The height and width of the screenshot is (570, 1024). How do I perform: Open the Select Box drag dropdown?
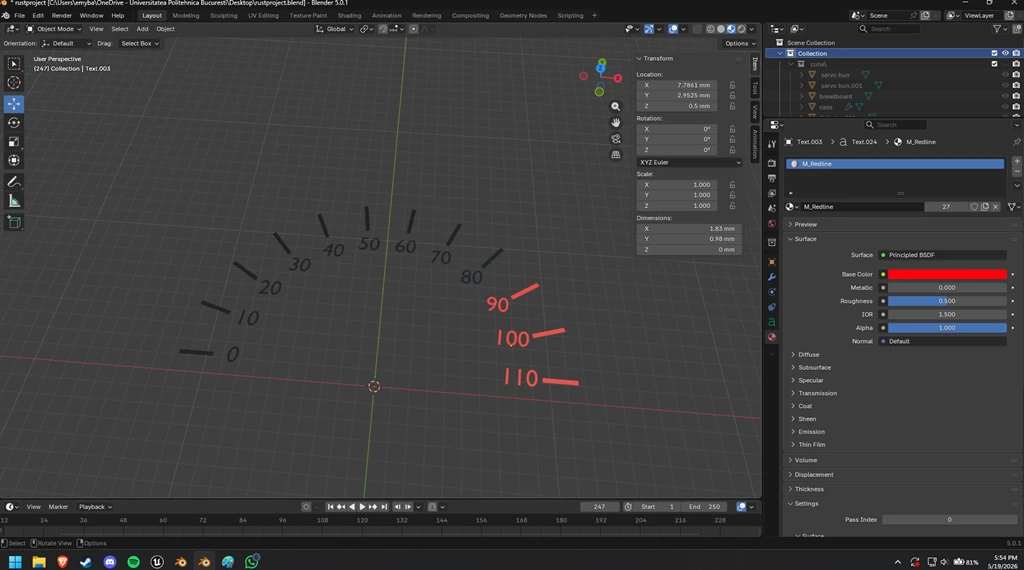(140, 44)
